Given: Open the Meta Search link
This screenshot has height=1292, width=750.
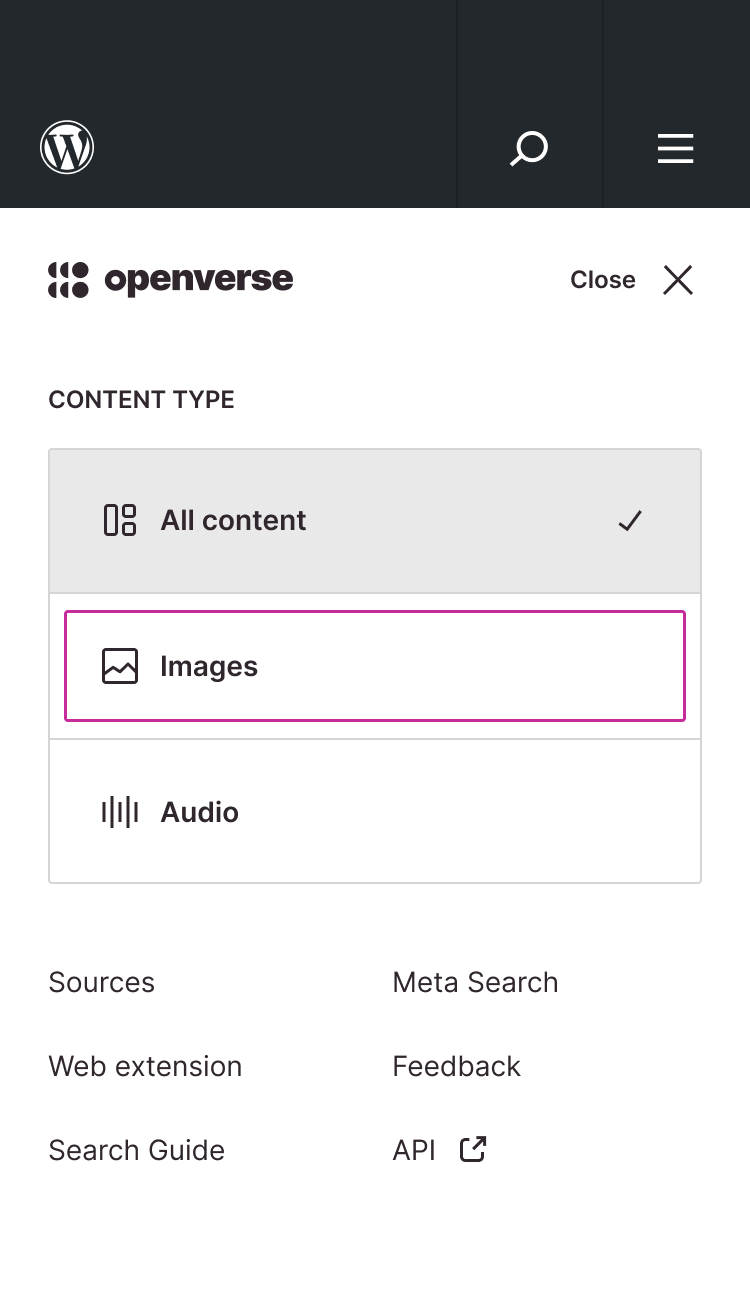Looking at the screenshot, I should [x=475, y=982].
